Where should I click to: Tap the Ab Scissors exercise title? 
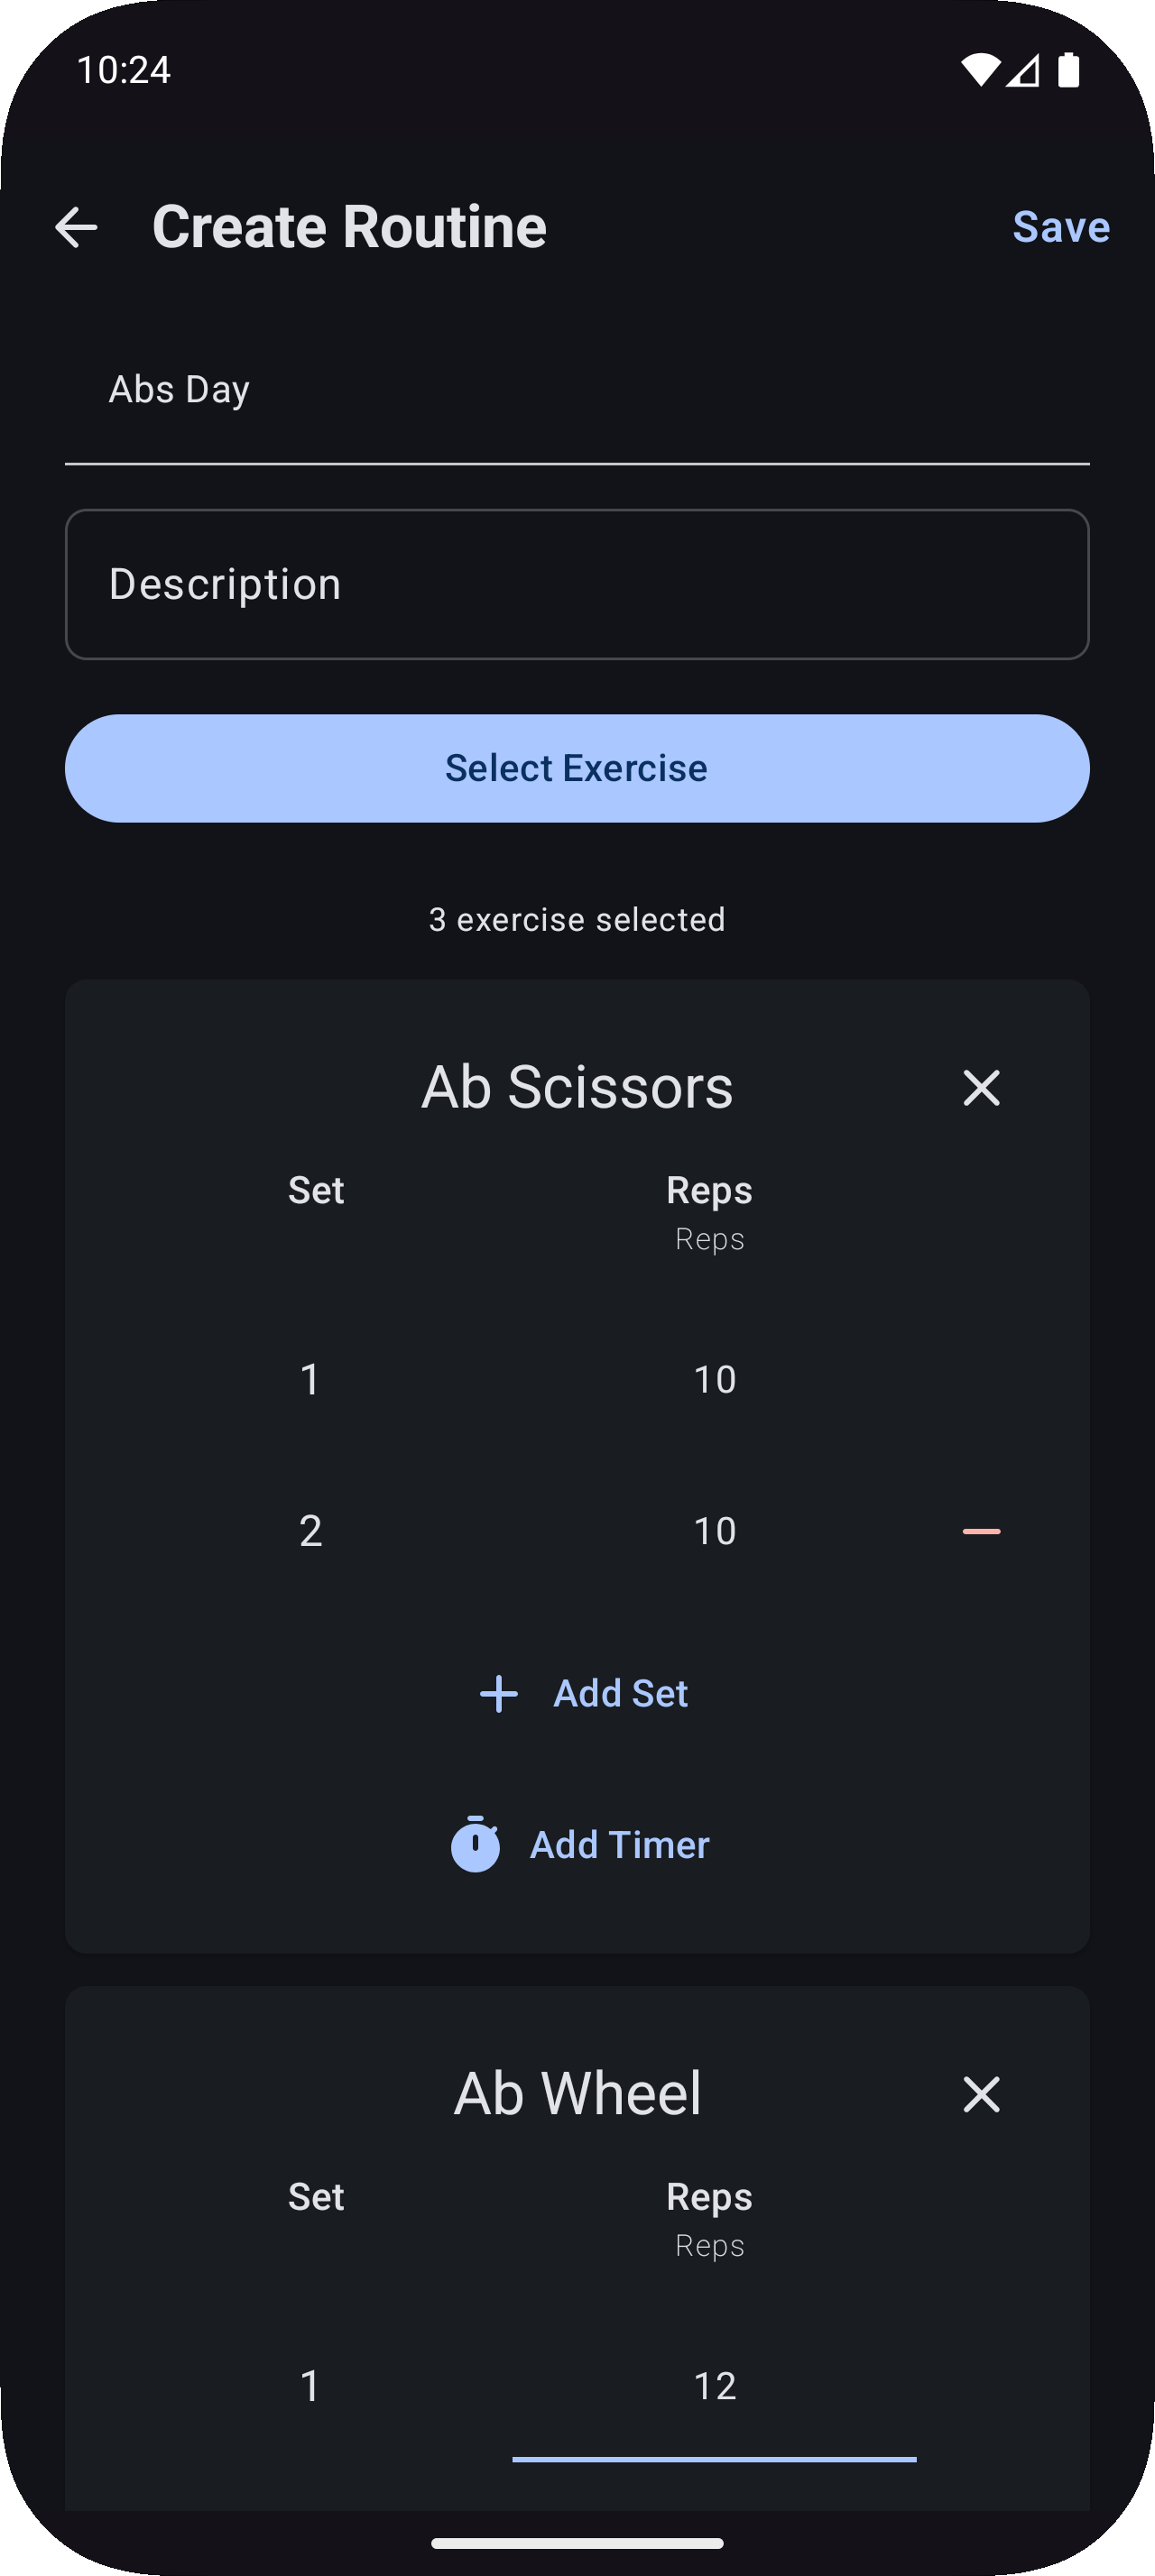pyautogui.click(x=577, y=1087)
